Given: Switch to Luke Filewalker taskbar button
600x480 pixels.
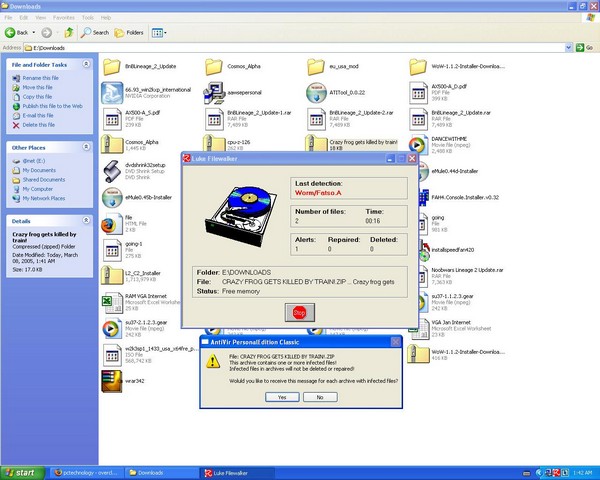Looking at the screenshot, I should click(x=237, y=473).
